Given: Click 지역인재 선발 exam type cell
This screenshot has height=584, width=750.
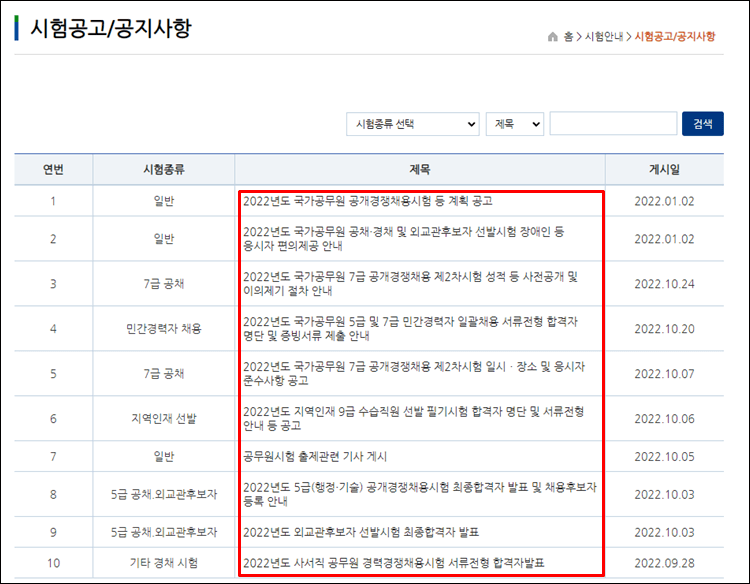Looking at the screenshot, I should pyautogui.click(x=164, y=419).
